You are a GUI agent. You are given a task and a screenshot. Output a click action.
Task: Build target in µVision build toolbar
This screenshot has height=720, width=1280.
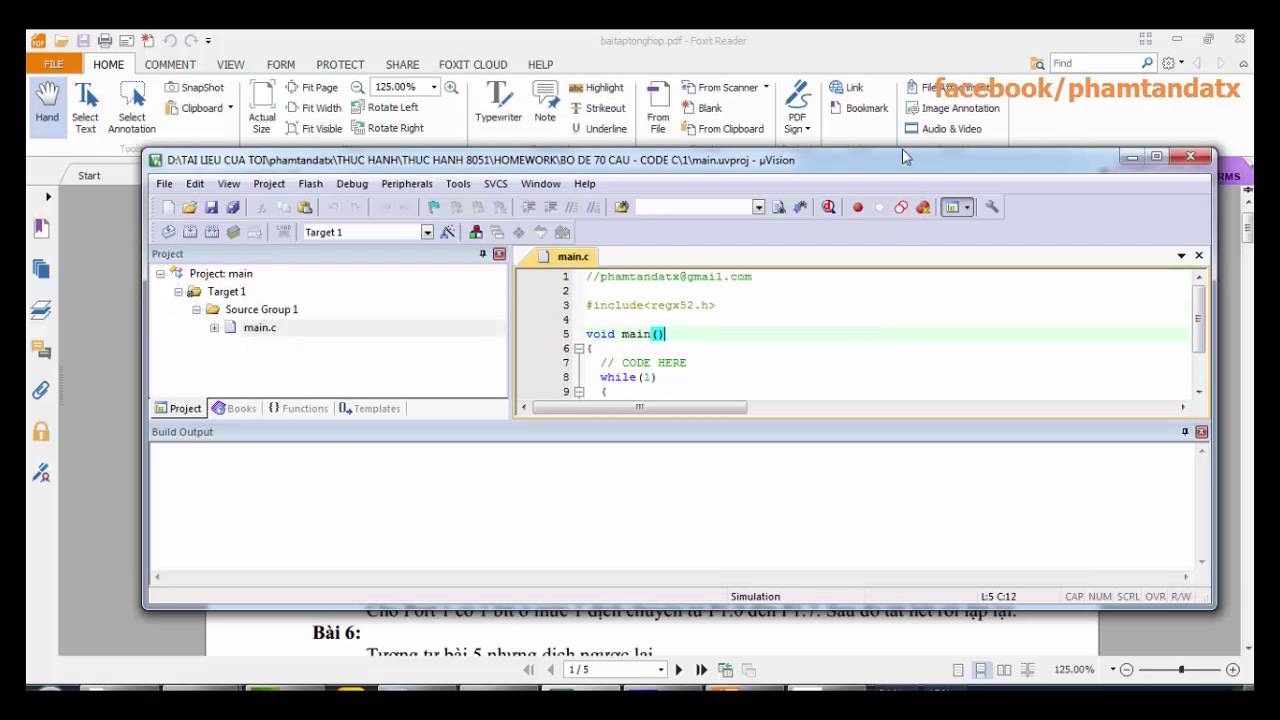[190, 232]
